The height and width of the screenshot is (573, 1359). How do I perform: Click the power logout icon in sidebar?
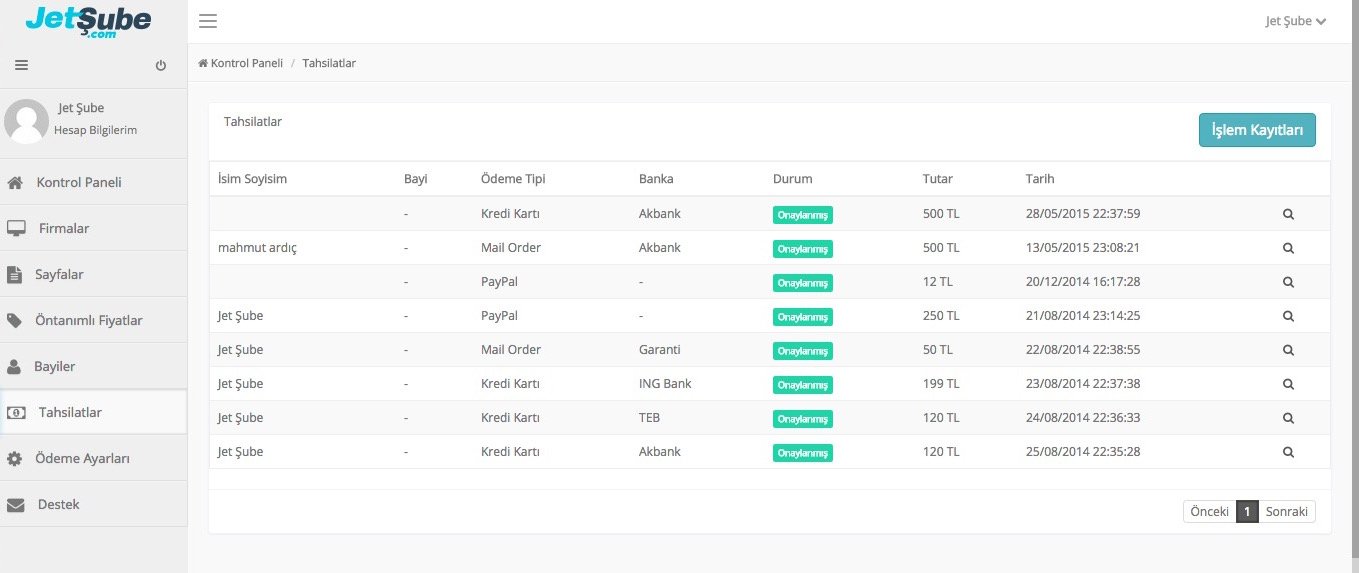click(x=161, y=66)
